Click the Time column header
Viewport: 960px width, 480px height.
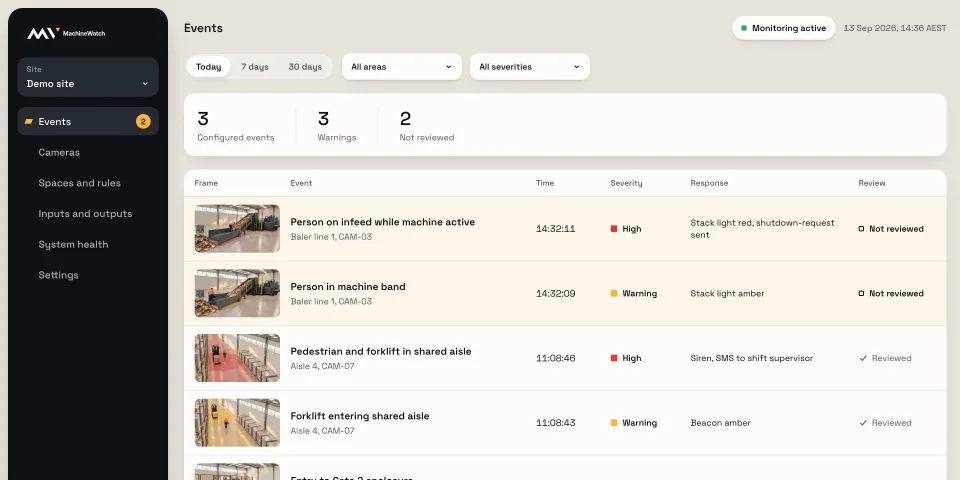point(545,183)
